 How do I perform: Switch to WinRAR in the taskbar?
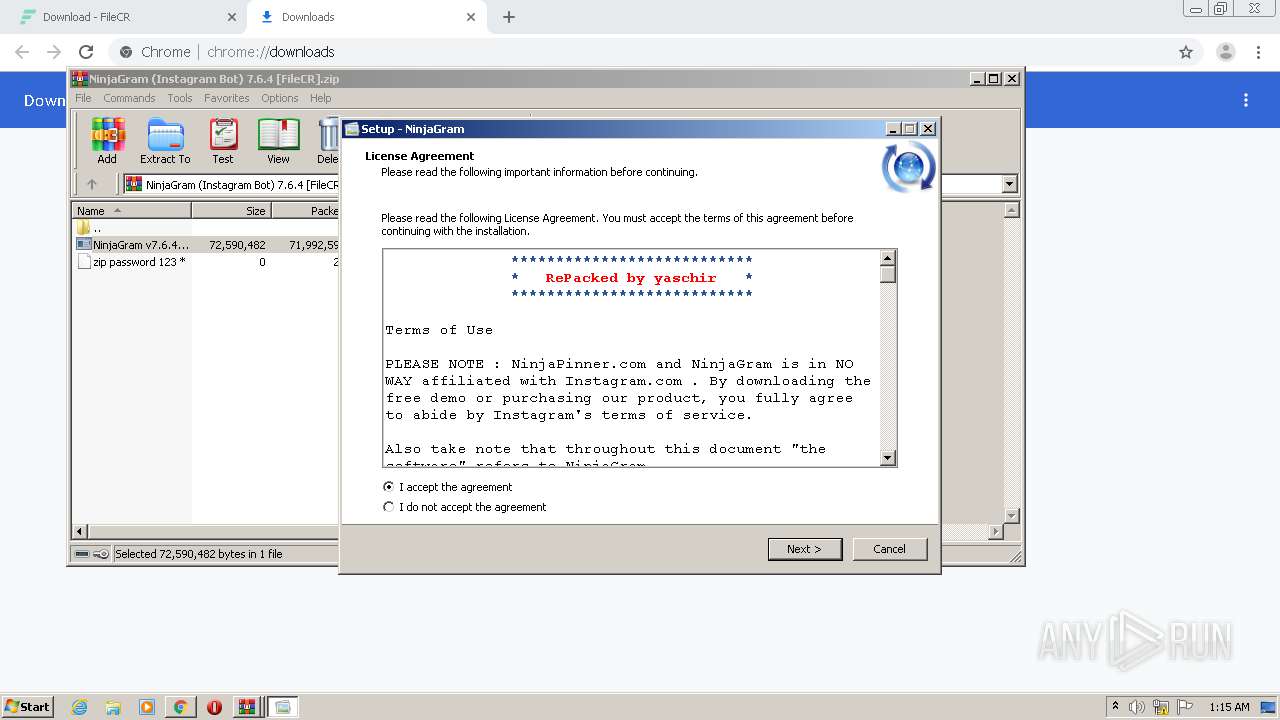(x=246, y=707)
